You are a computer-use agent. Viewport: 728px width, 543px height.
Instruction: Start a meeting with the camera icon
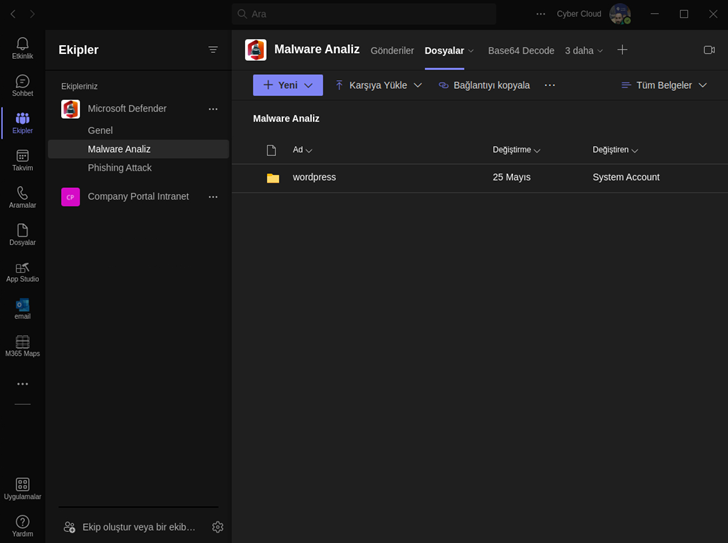tap(709, 50)
